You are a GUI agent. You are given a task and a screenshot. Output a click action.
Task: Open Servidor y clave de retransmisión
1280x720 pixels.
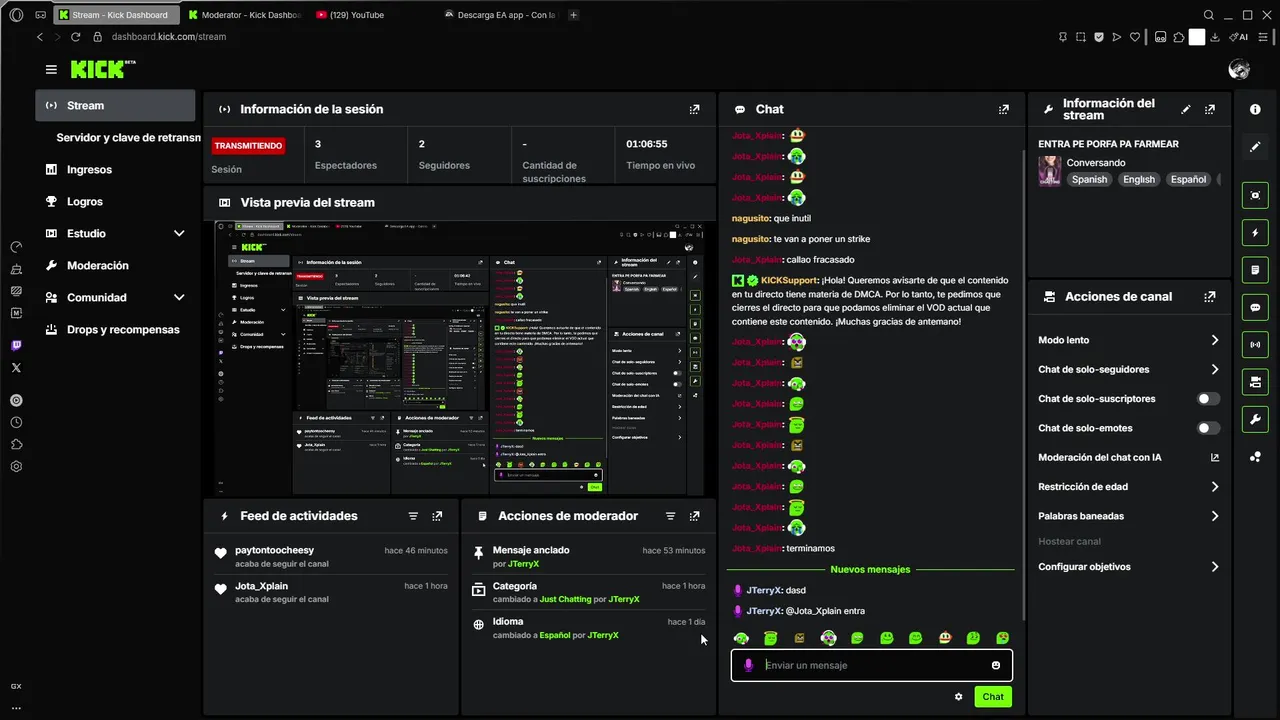[128, 137]
